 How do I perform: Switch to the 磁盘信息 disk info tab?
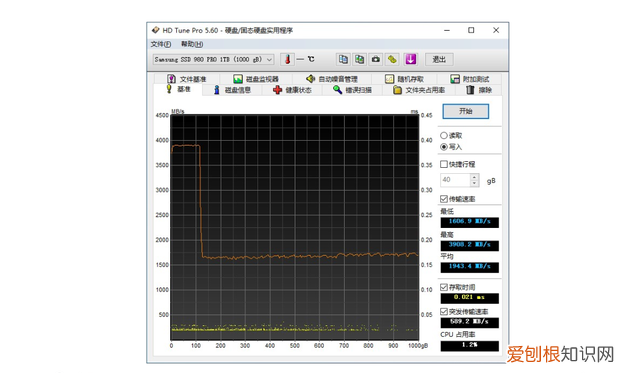point(232,90)
